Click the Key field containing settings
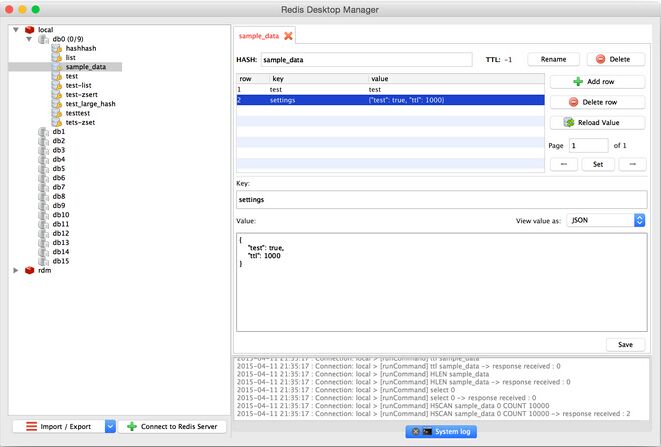This screenshot has width=661, height=447. (441, 199)
